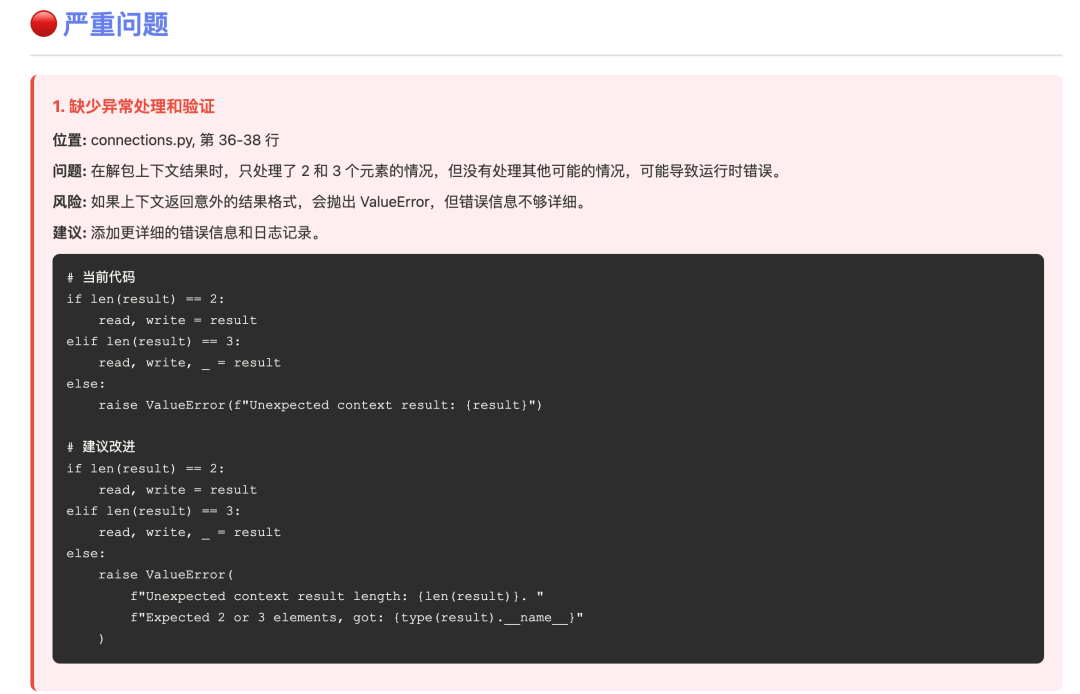Click the single-line raise ValueError statement
The width and height of the screenshot is (1080, 694).
(320, 405)
